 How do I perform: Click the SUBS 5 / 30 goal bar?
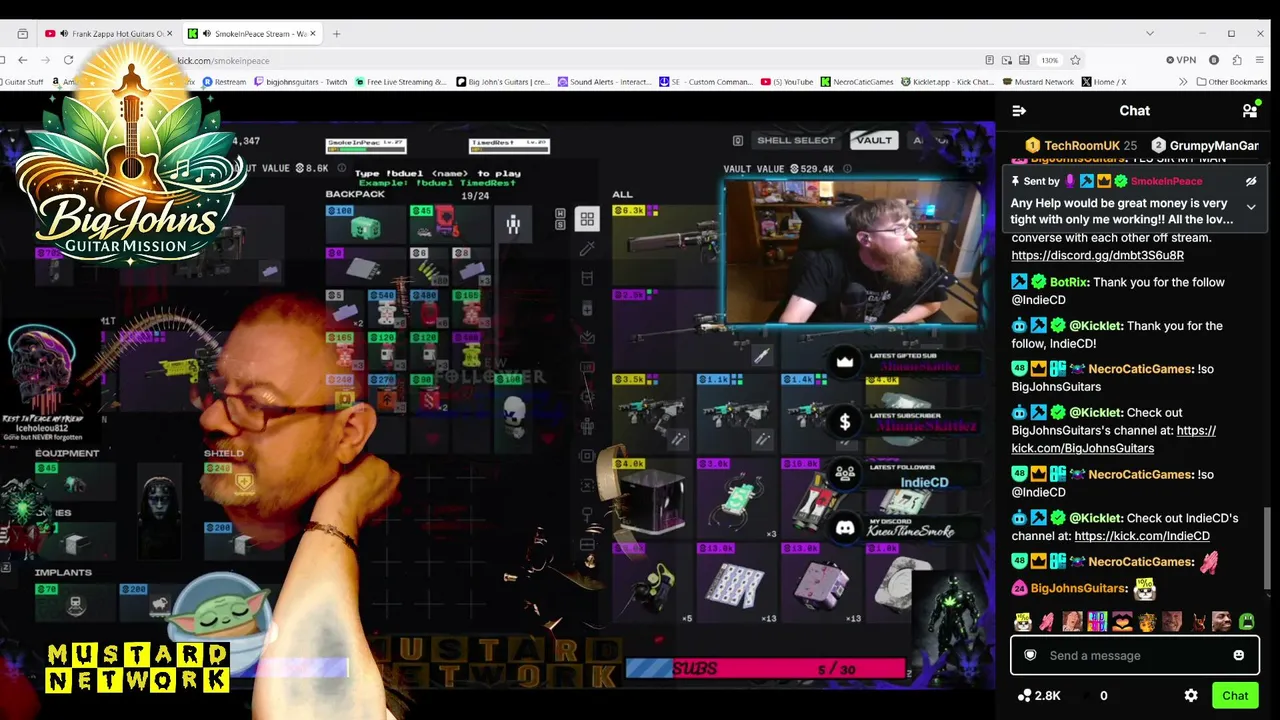(766, 668)
